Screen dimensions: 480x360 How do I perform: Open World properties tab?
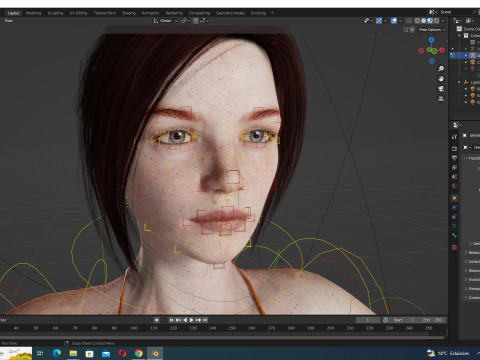[x=454, y=186]
